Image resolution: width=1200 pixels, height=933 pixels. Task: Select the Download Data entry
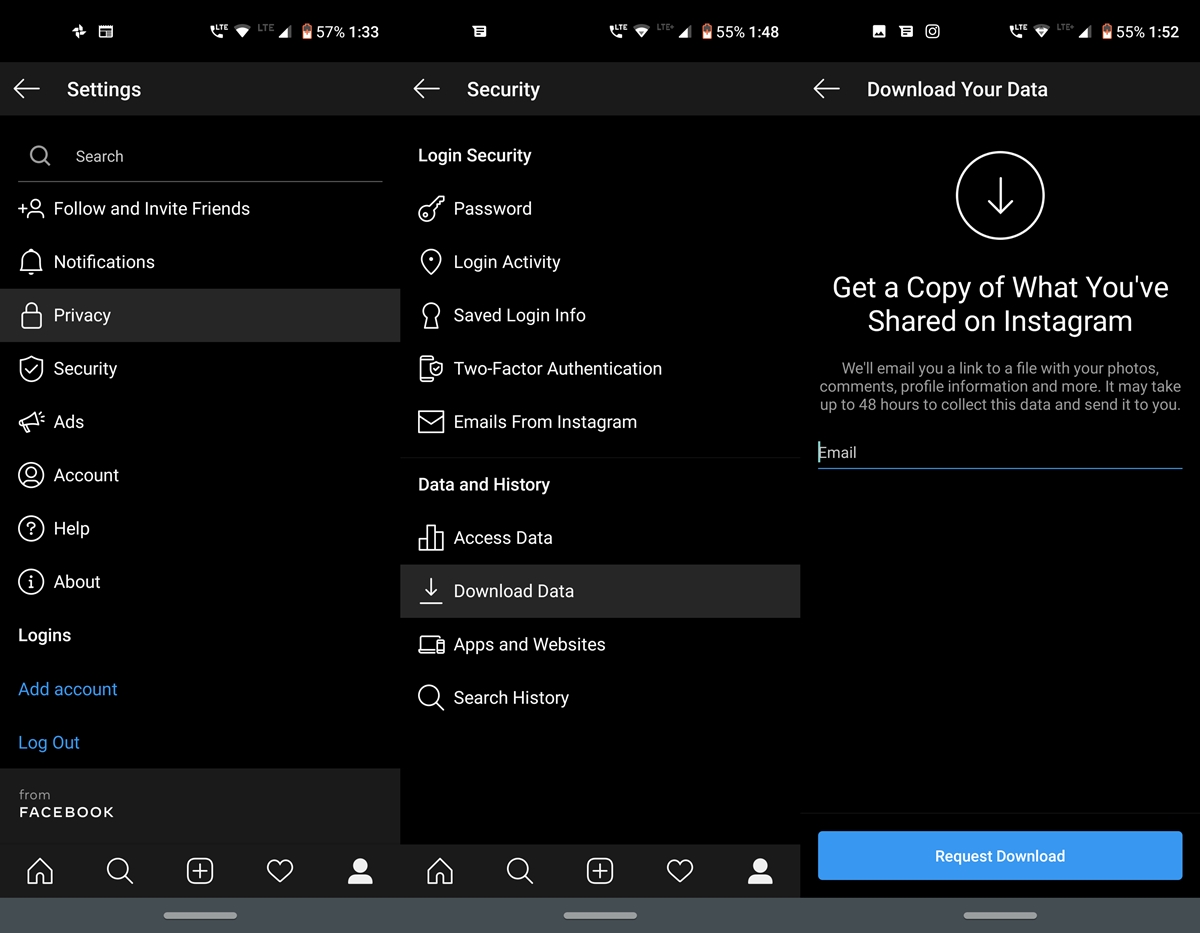[600, 591]
